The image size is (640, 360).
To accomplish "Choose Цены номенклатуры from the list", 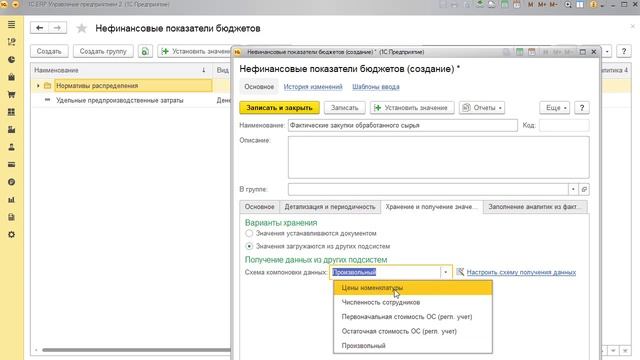I will (x=413, y=288).
